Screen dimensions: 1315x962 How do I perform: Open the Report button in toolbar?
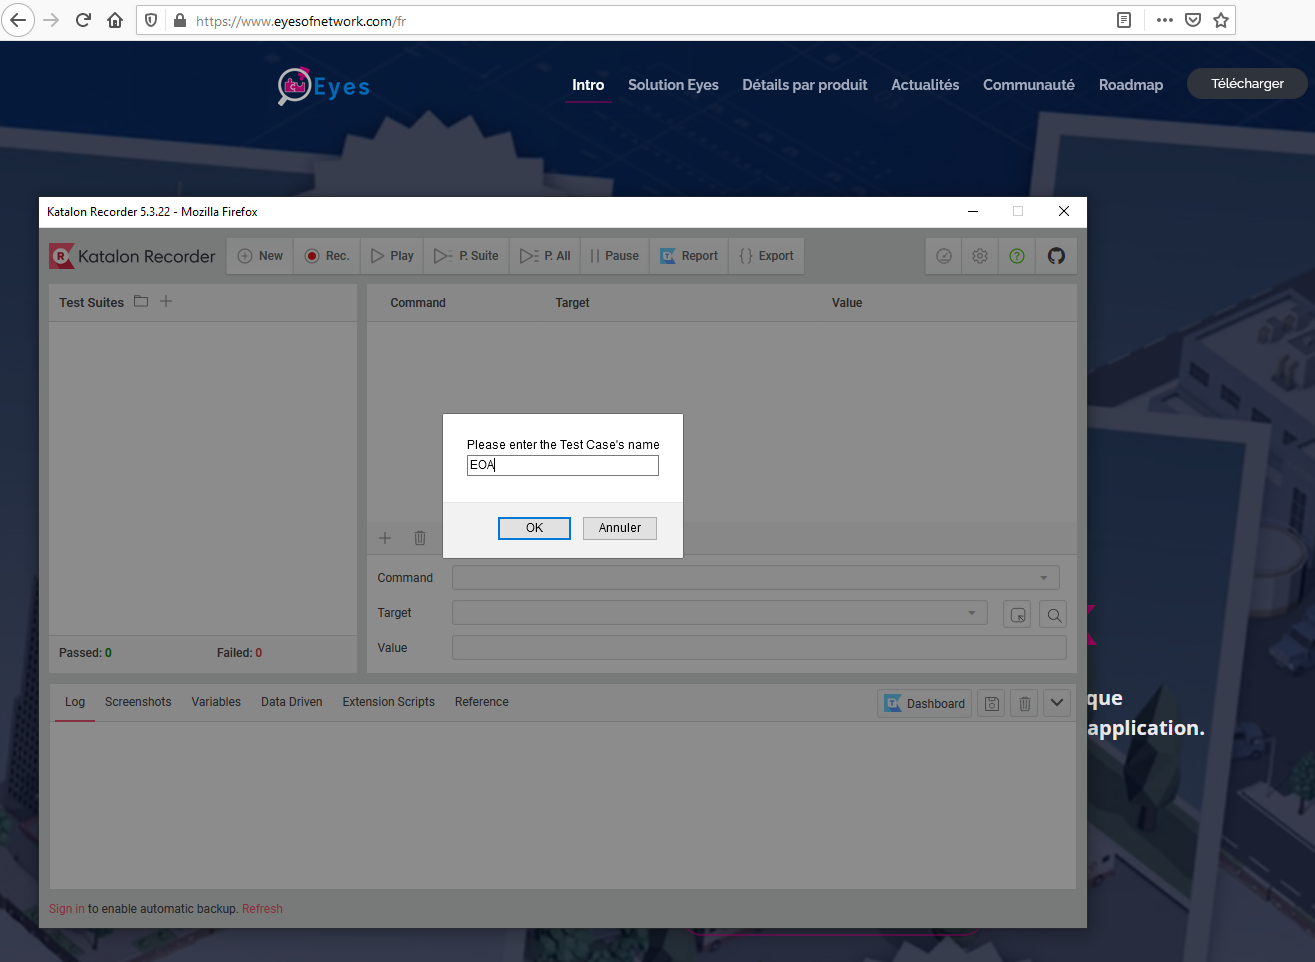pyautogui.click(x=689, y=256)
